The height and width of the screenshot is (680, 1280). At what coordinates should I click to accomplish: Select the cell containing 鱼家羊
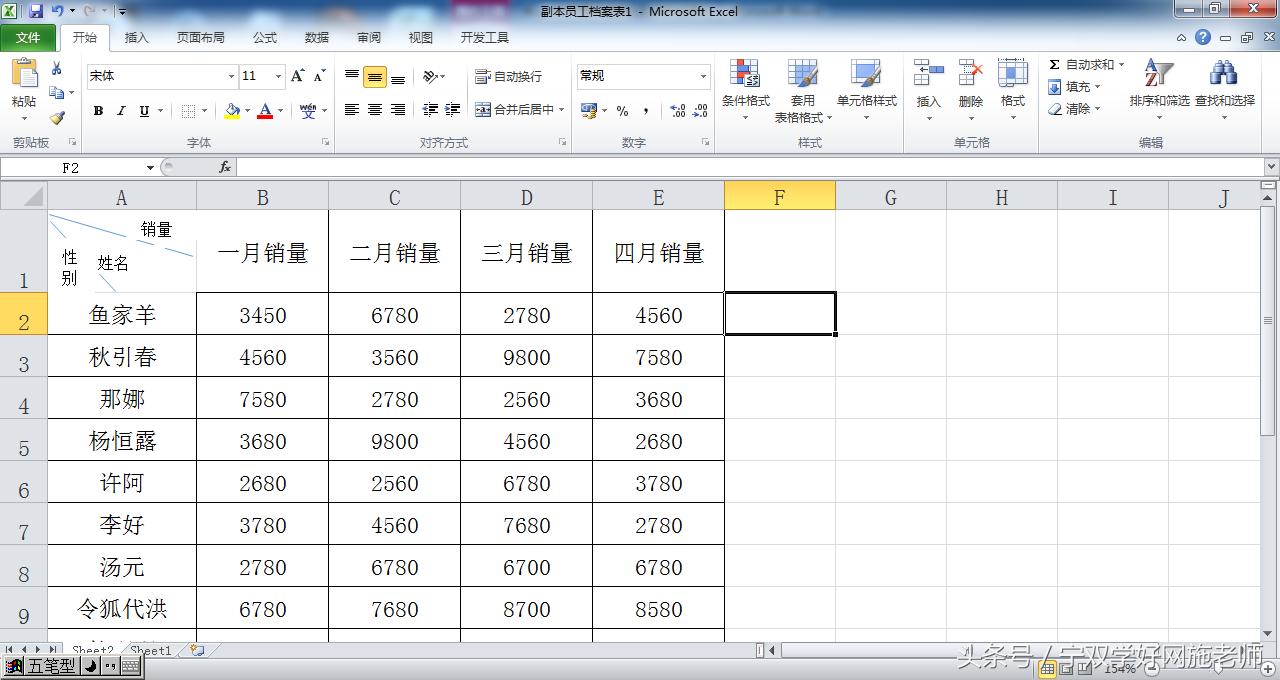click(121, 313)
